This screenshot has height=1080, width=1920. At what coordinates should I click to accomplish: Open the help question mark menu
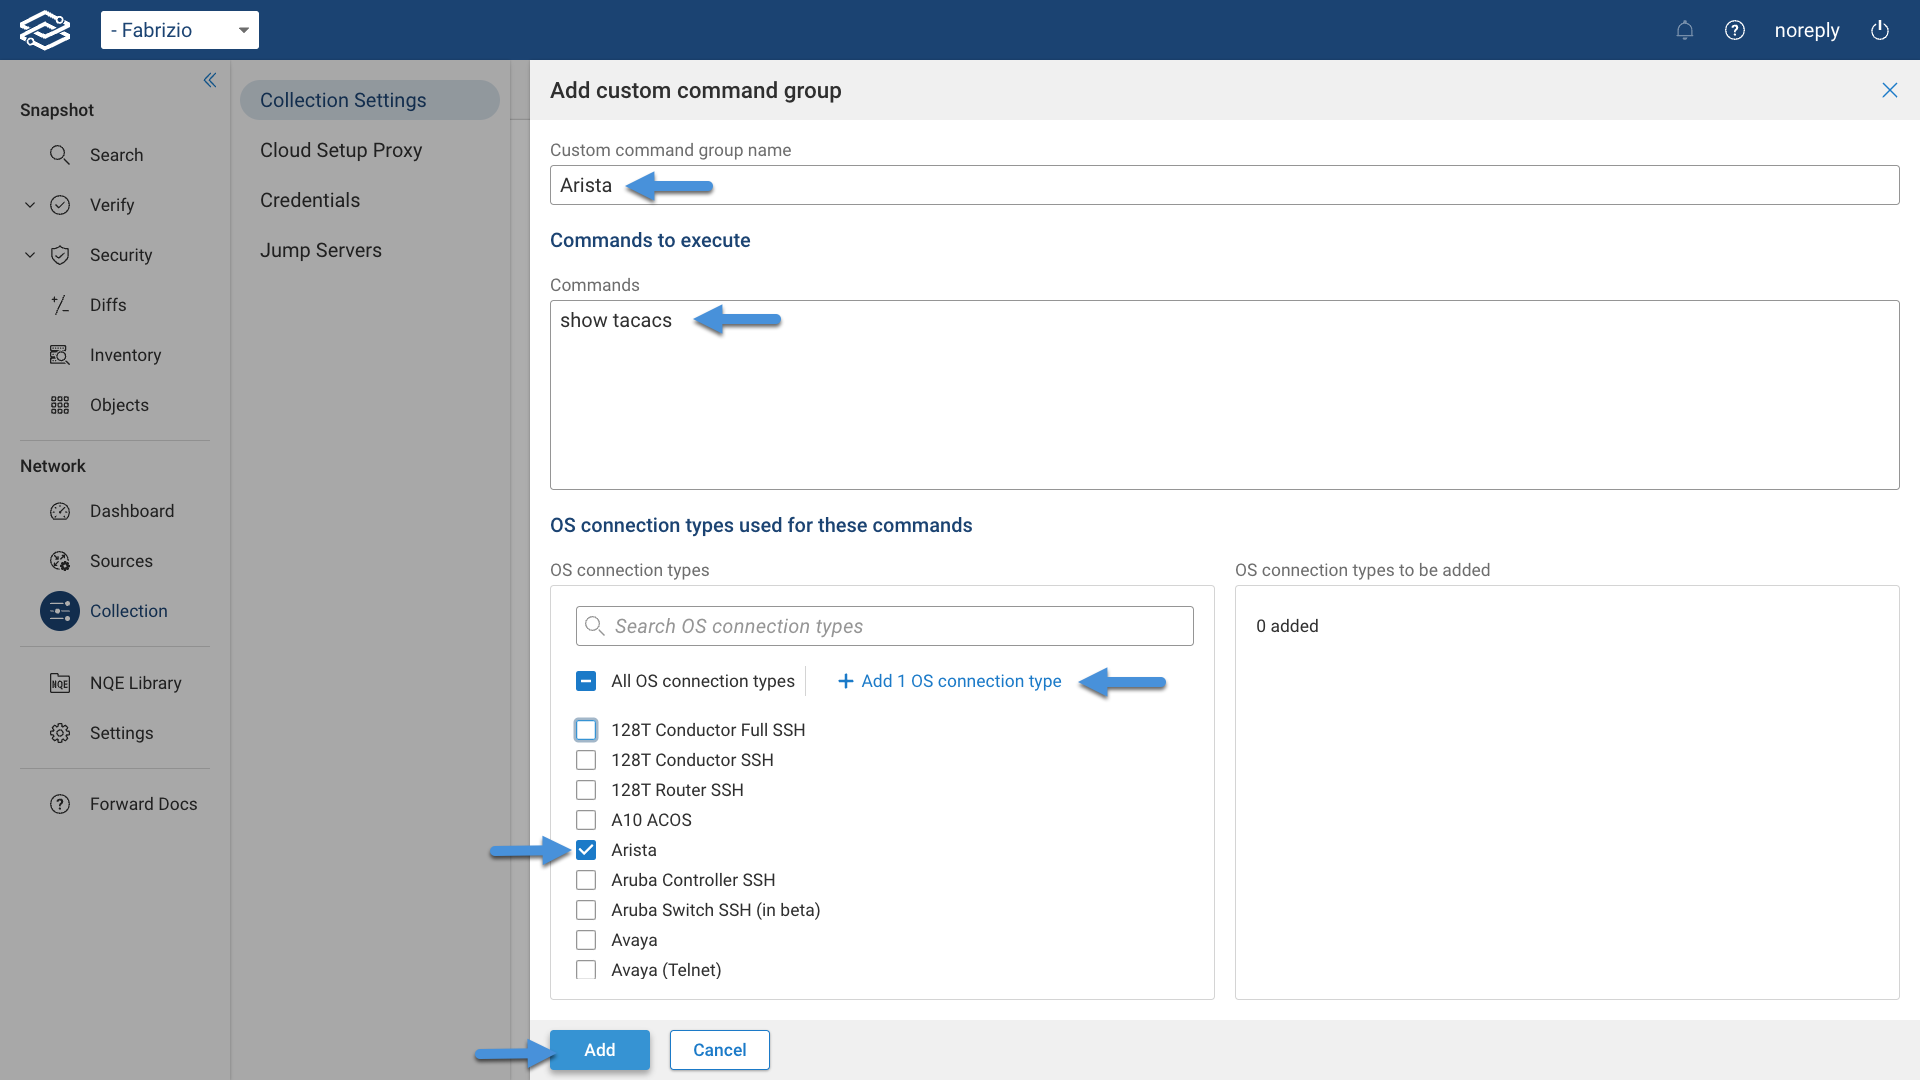click(x=1735, y=30)
